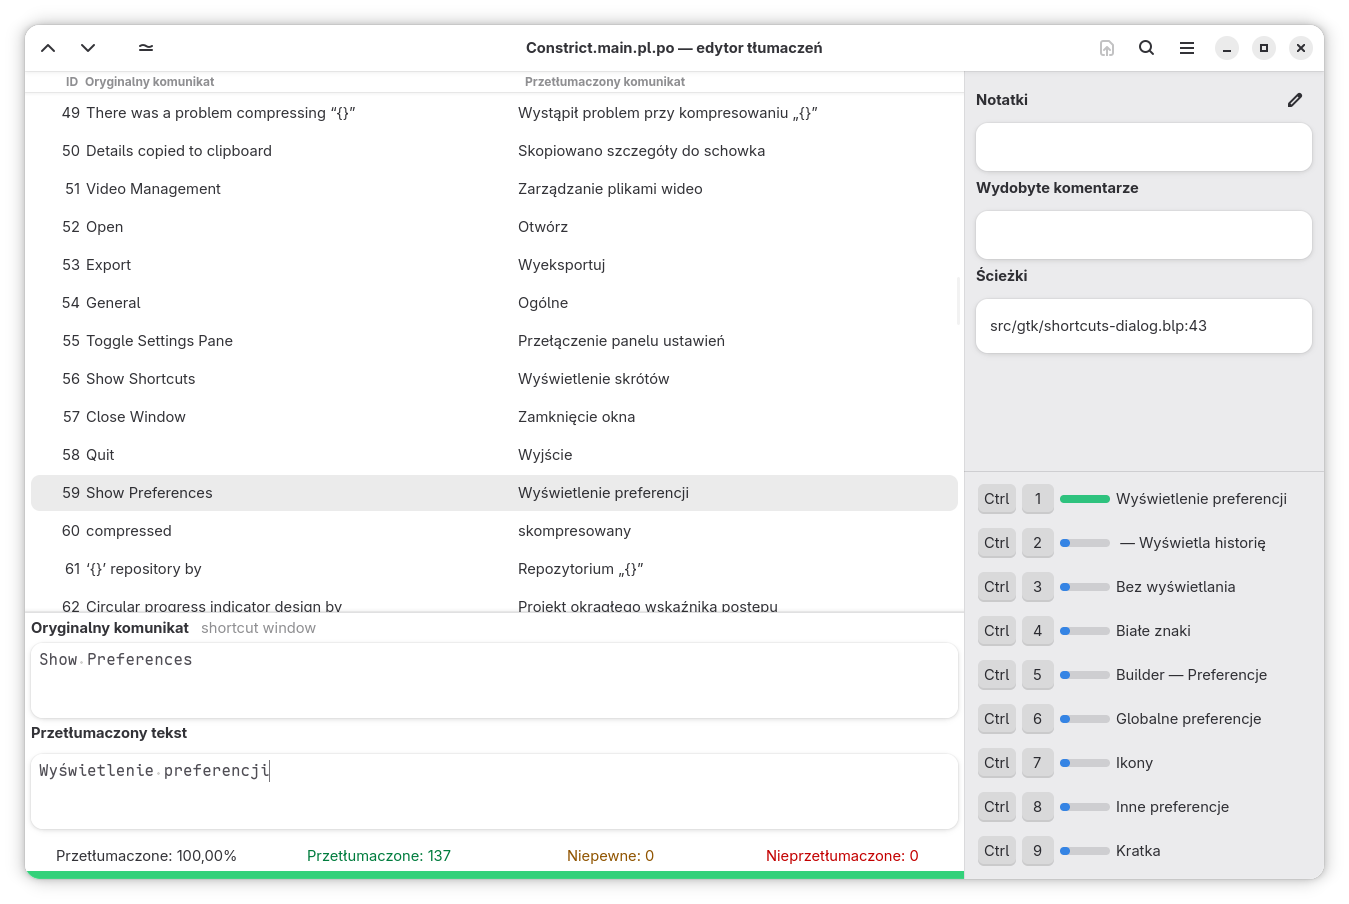Open search with the magnifier icon
Image resolution: width=1349 pixels, height=904 pixels.
point(1147,48)
